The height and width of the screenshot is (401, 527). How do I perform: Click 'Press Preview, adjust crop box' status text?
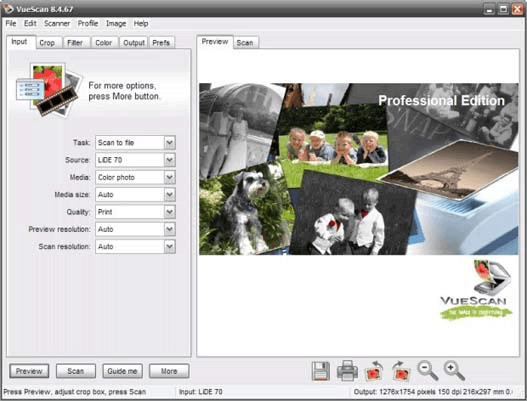pyautogui.click(x=75, y=392)
